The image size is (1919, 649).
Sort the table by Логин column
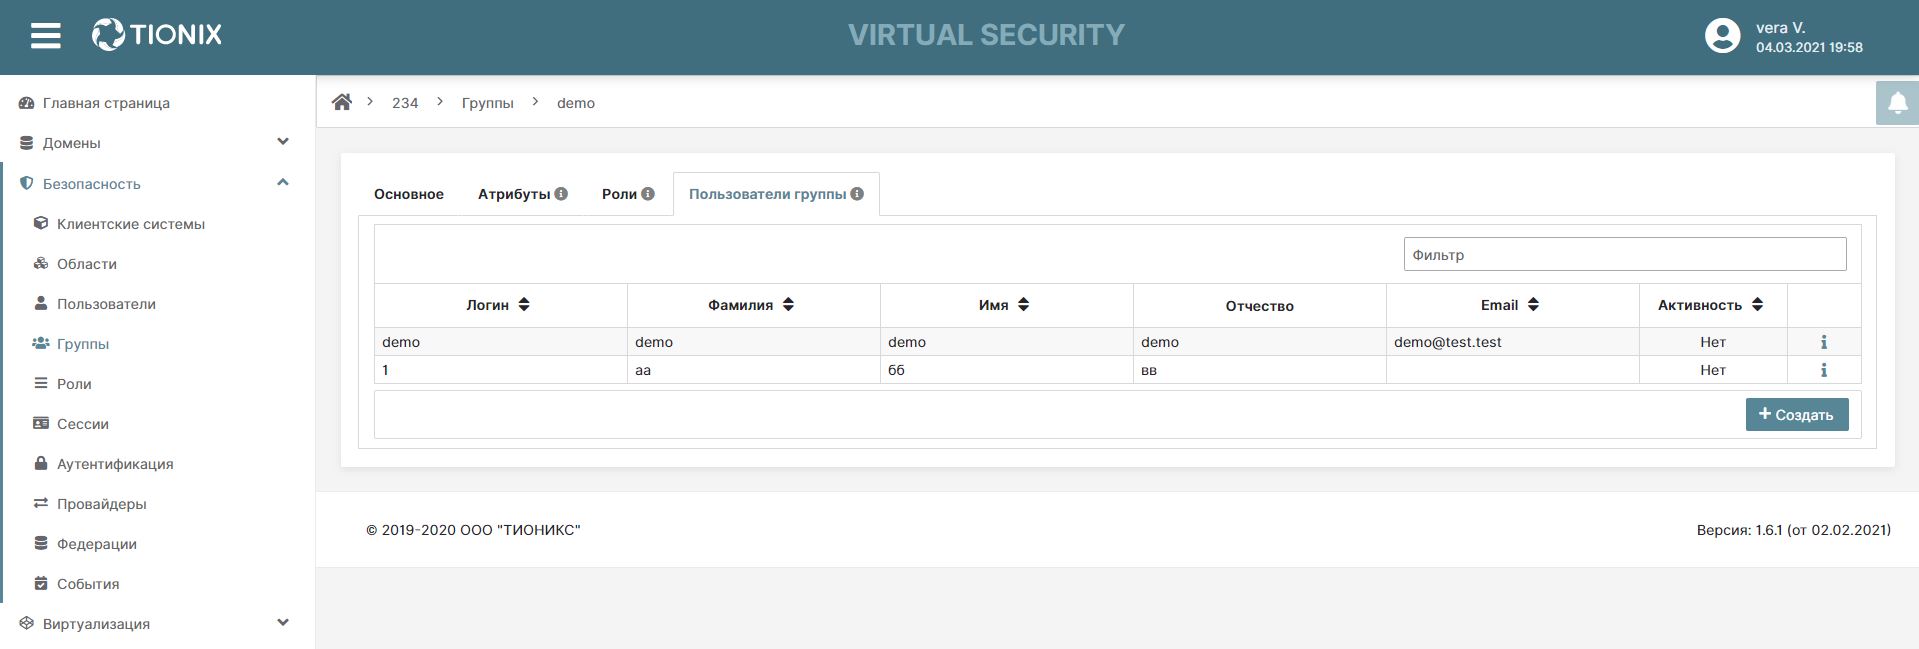click(x=524, y=305)
